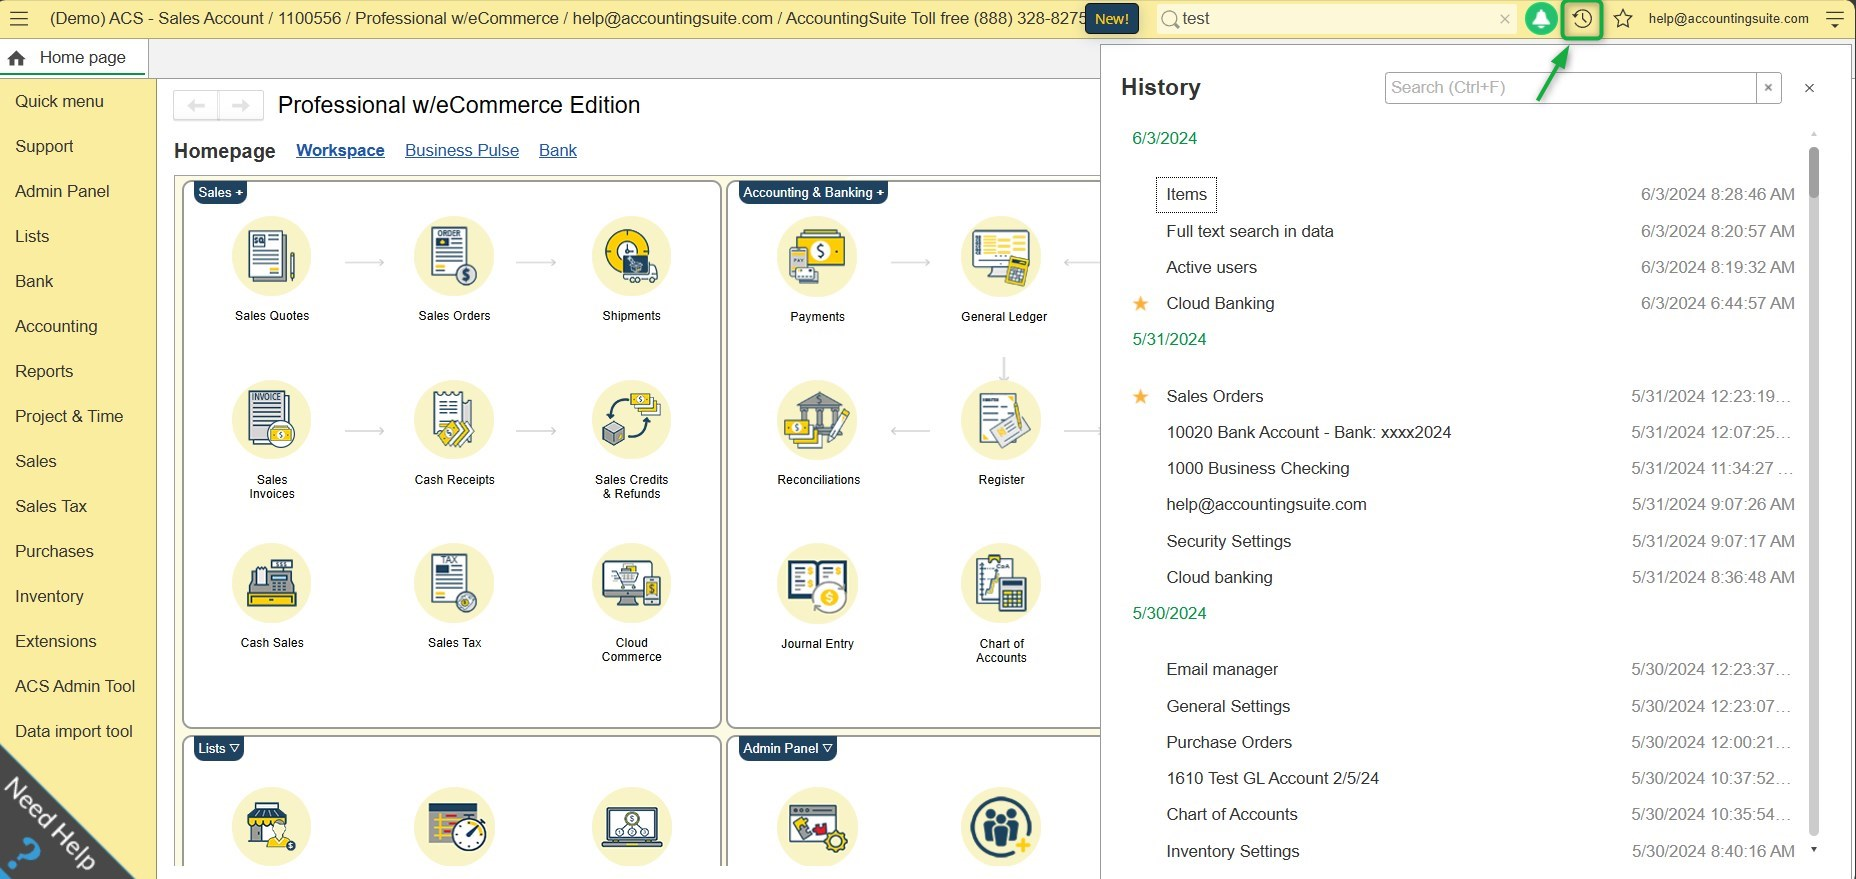Viewport: 1856px width, 879px height.
Task: Collapse the Admin Panel section header
Action: 787,748
